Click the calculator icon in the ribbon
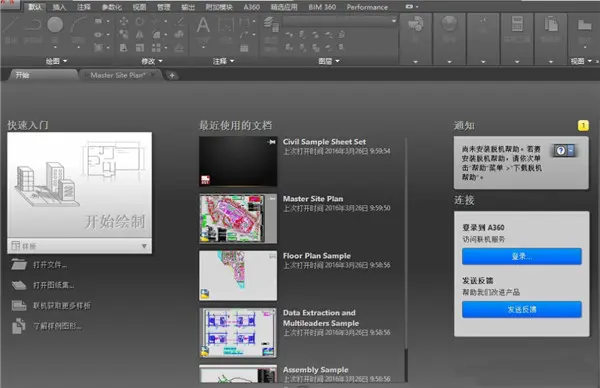Viewport: 600px width, 388px height. coord(517,24)
